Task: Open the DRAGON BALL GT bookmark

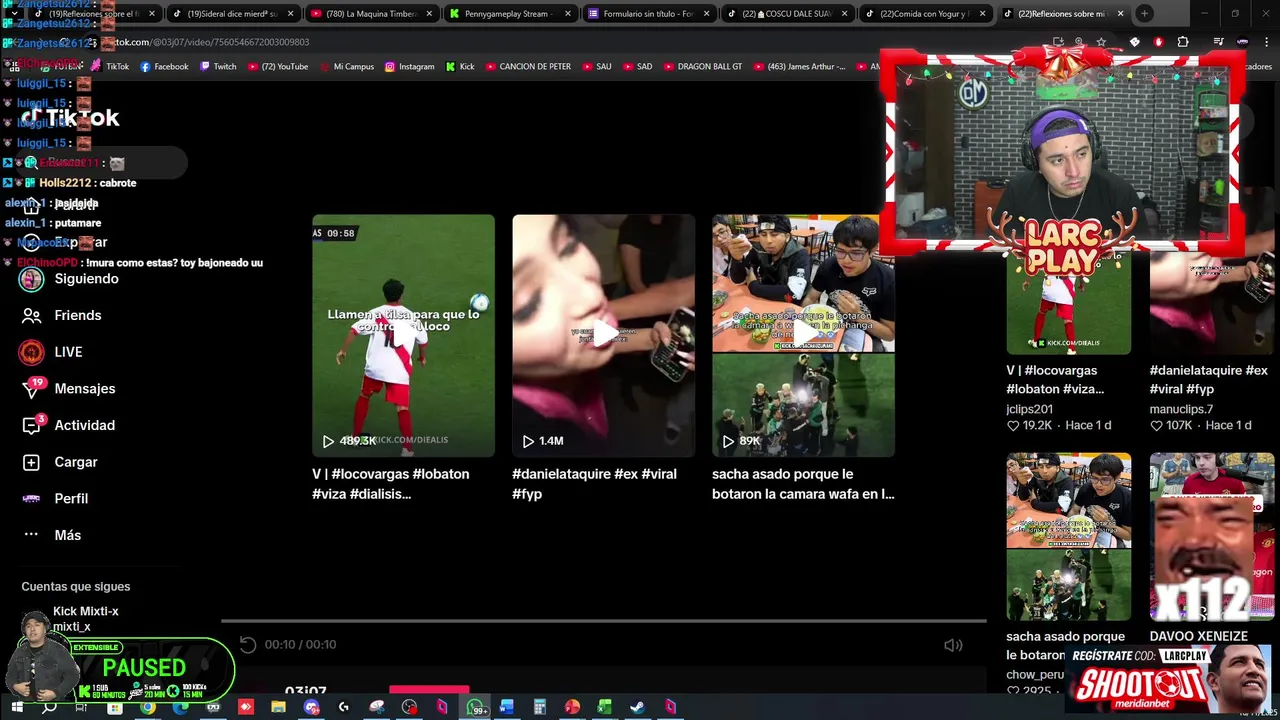Action: [x=702, y=67]
